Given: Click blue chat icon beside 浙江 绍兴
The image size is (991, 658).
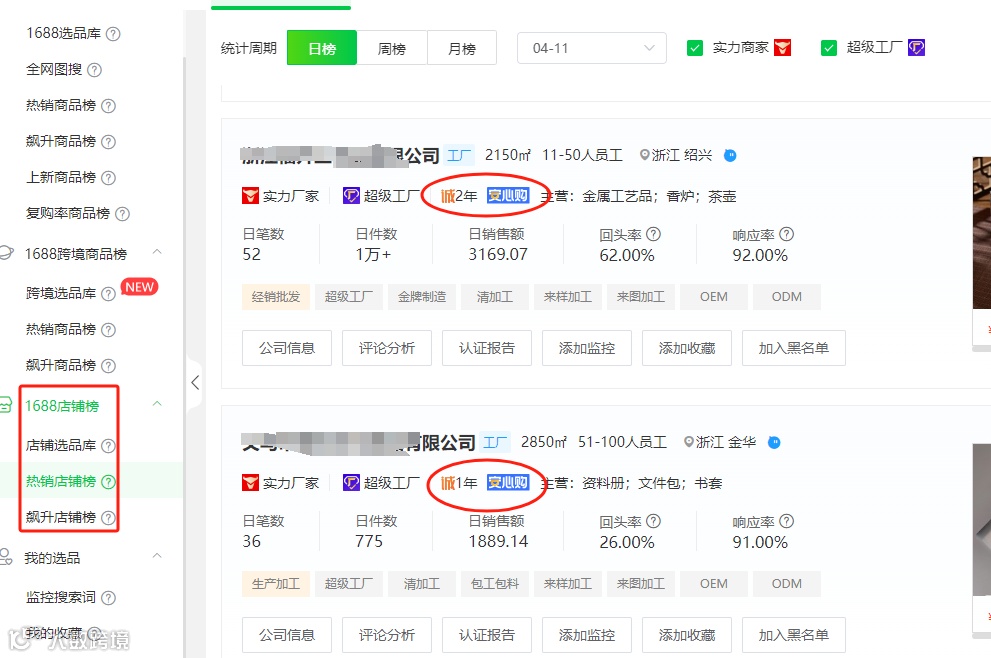Looking at the screenshot, I should point(730,155).
